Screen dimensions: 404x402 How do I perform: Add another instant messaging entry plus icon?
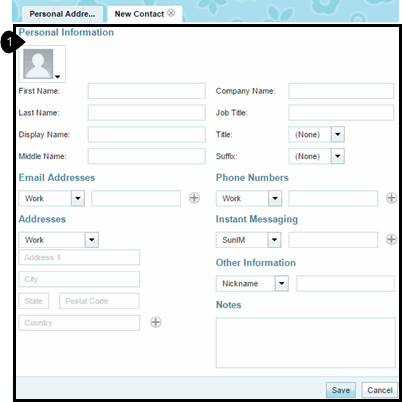[x=391, y=239]
